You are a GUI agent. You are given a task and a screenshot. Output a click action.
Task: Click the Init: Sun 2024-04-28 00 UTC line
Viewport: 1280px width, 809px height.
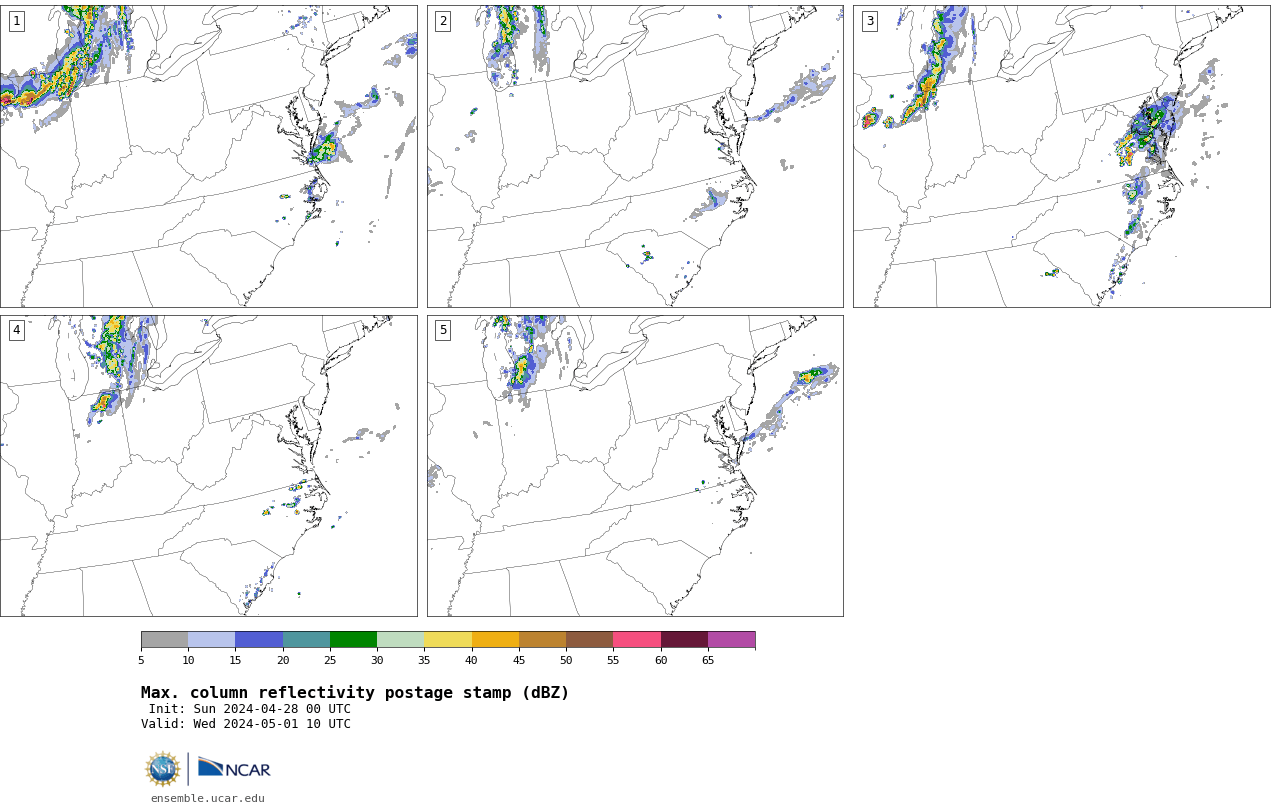(x=250, y=709)
